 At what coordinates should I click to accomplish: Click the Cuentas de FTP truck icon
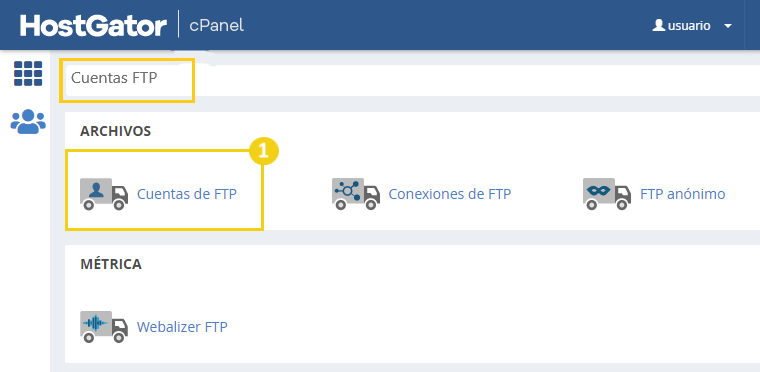(104, 194)
